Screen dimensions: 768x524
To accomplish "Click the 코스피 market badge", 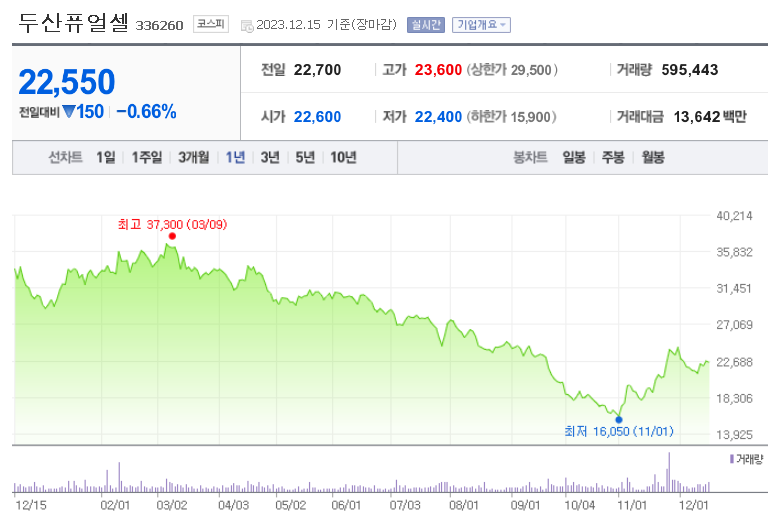I will 211,24.
